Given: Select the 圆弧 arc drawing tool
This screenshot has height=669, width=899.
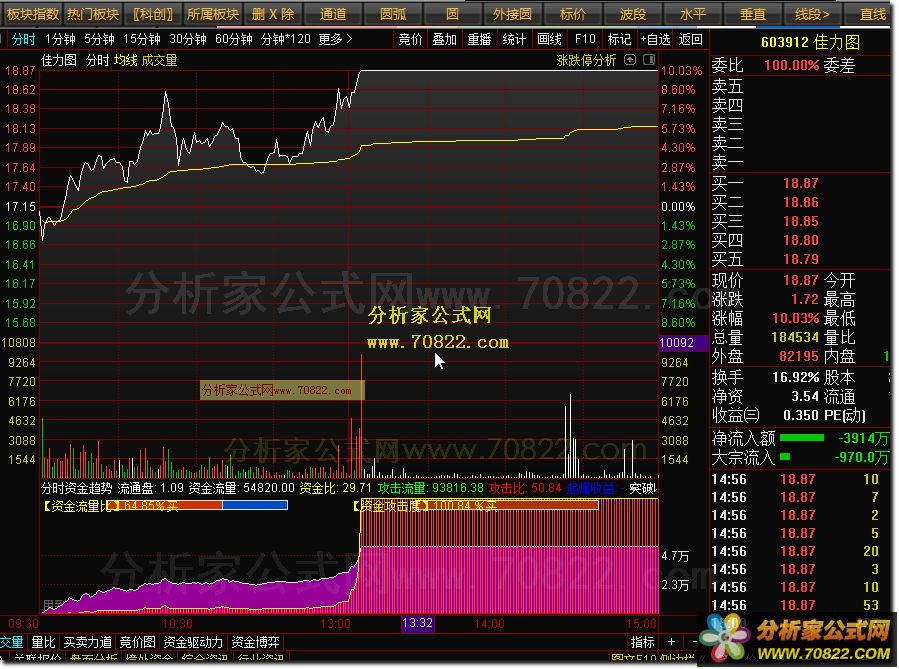Looking at the screenshot, I should pos(393,14).
